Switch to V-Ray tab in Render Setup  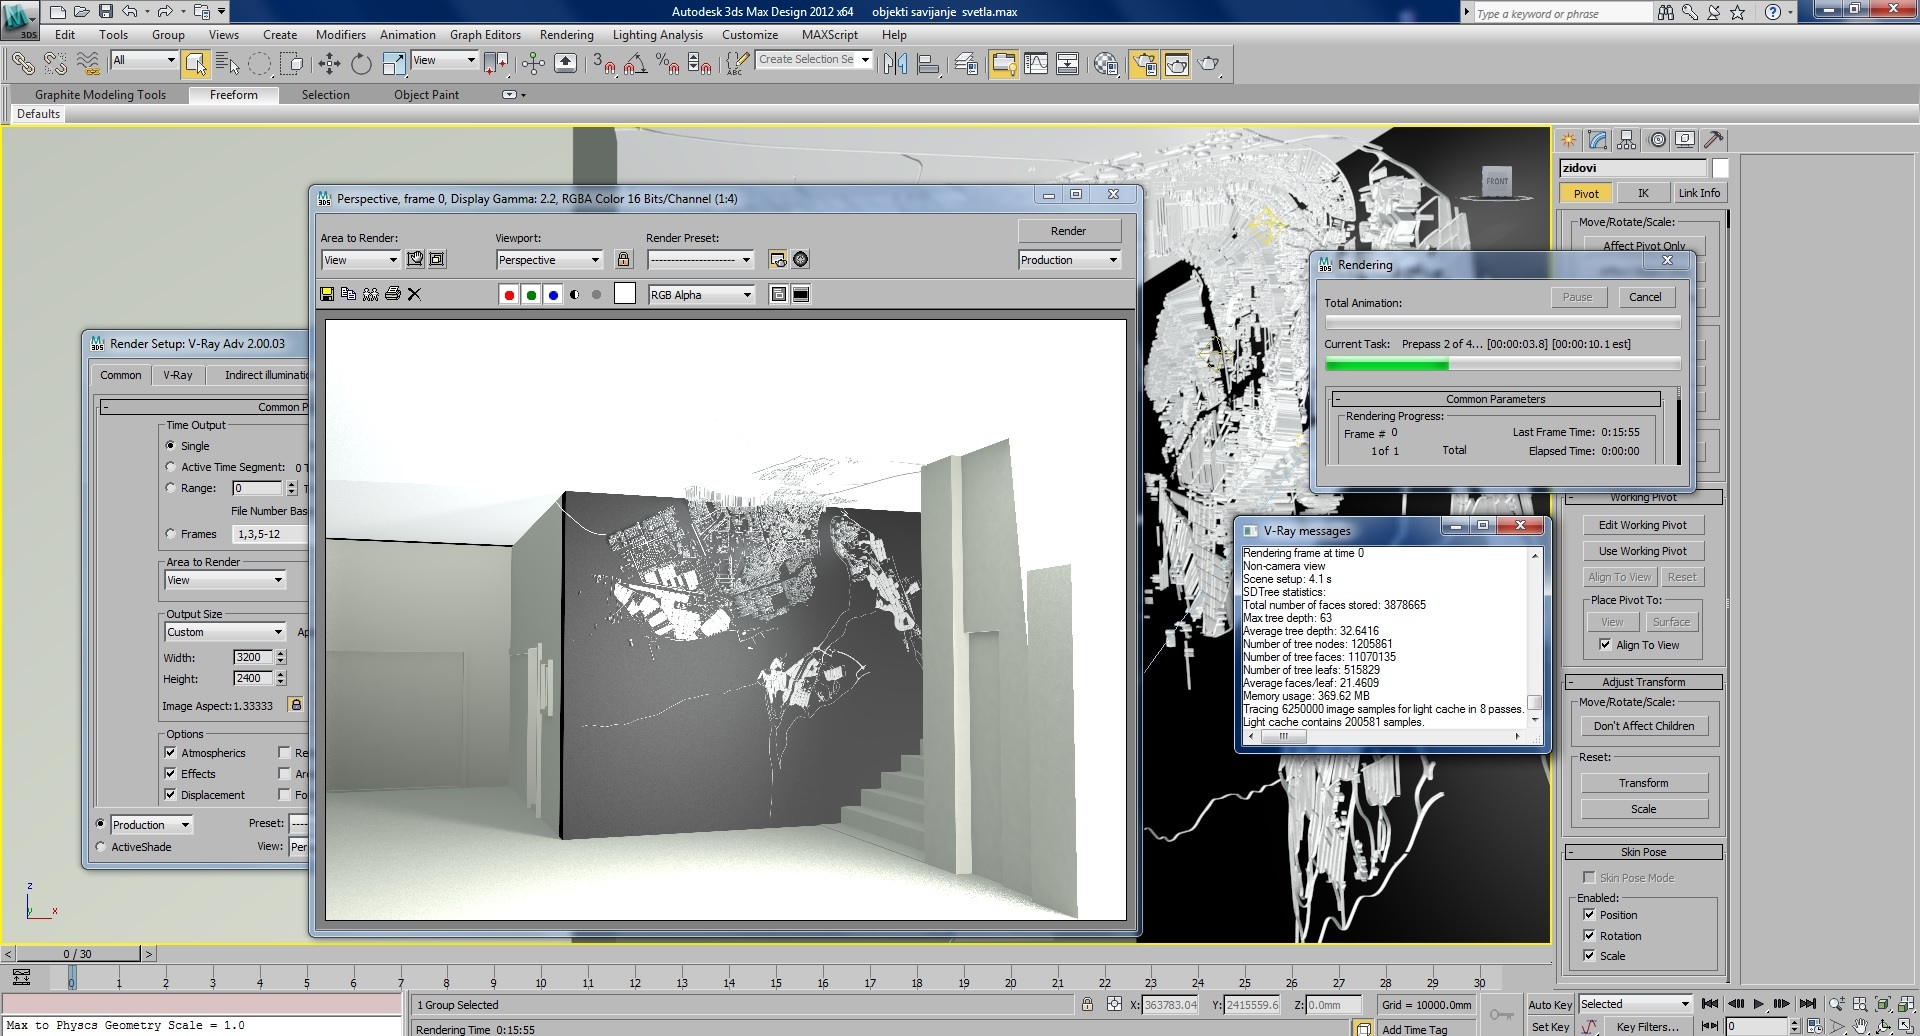(178, 375)
